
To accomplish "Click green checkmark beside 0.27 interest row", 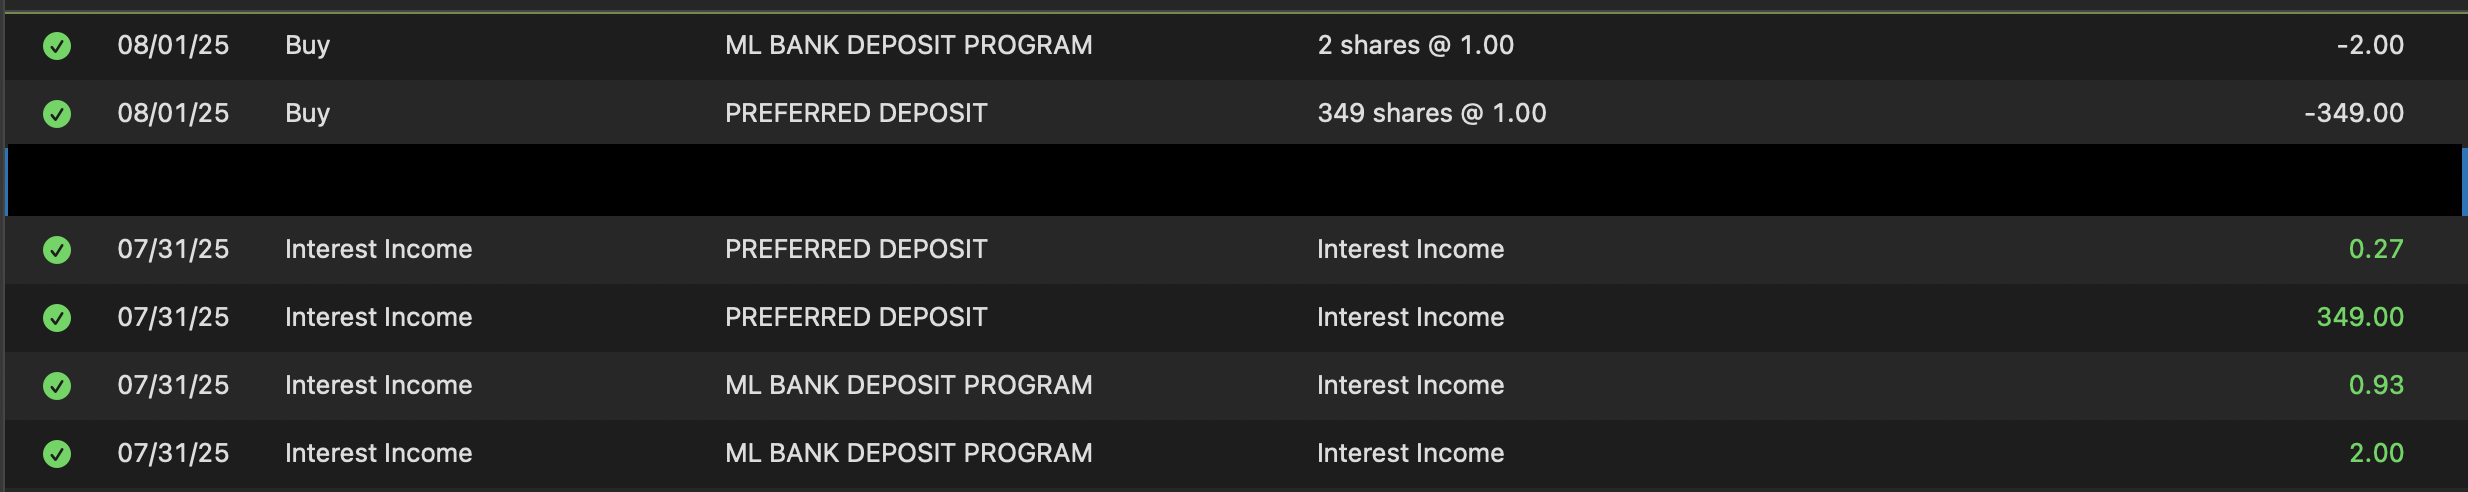I will (x=57, y=250).
